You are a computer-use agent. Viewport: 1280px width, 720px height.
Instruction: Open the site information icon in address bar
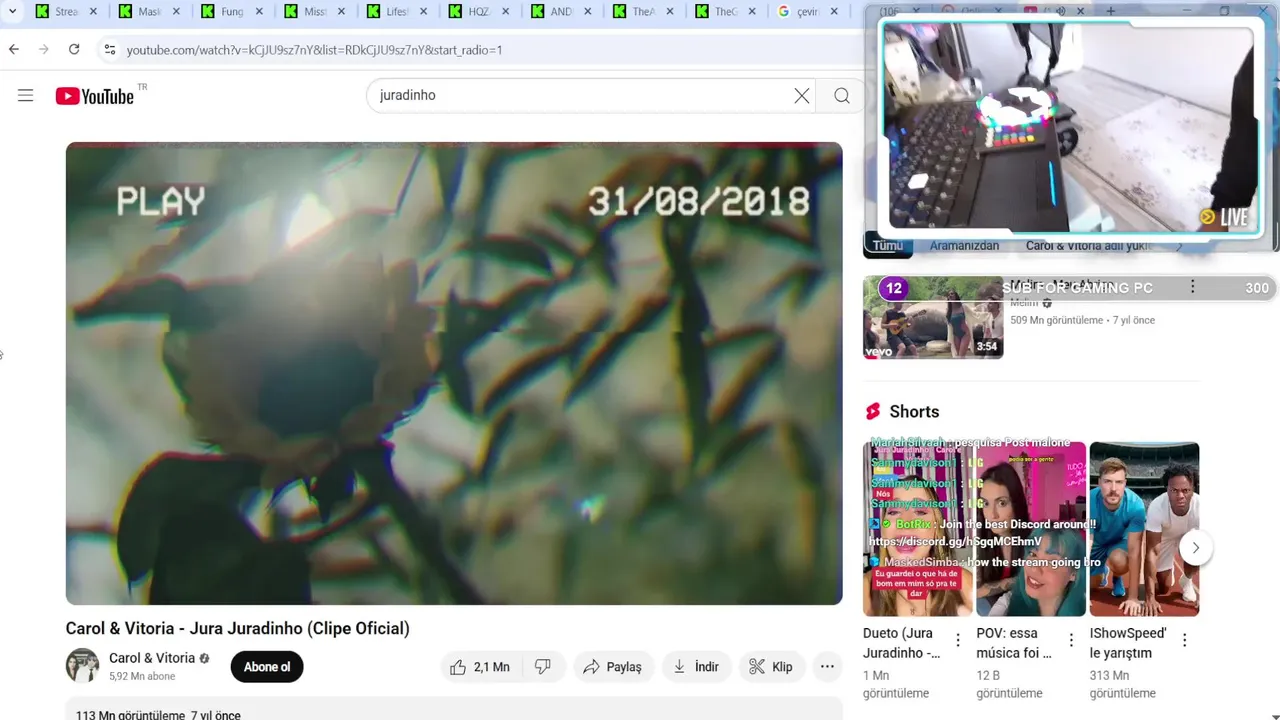pos(109,49)
